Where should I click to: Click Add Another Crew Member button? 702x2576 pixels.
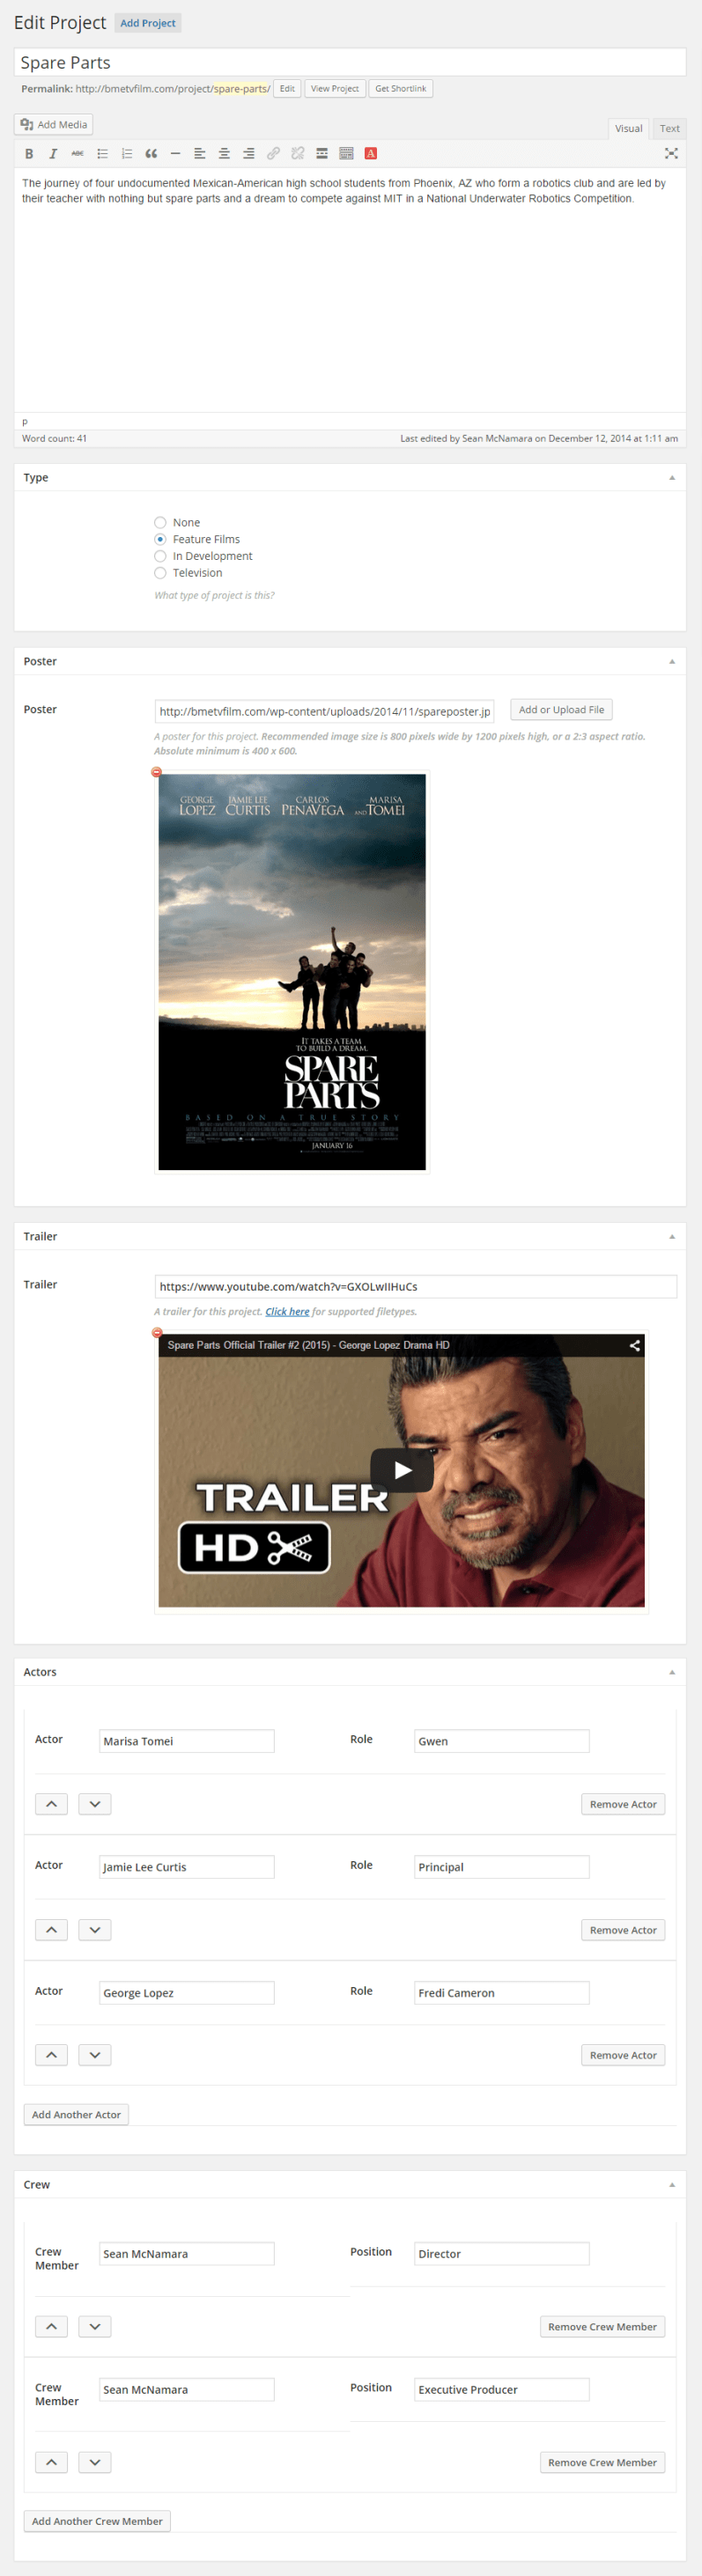(97, 2521)
